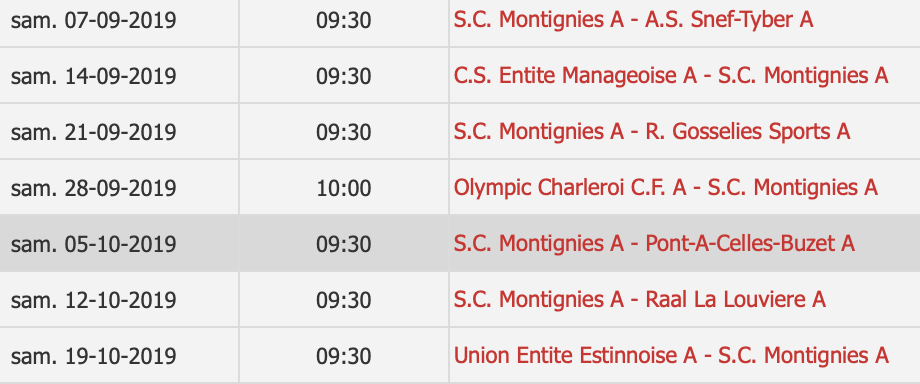The height and width of the screenshot is (384, 920).
Task: Open the C.S. Entite Manageoise A match link
Action: (x=671, y=76)
